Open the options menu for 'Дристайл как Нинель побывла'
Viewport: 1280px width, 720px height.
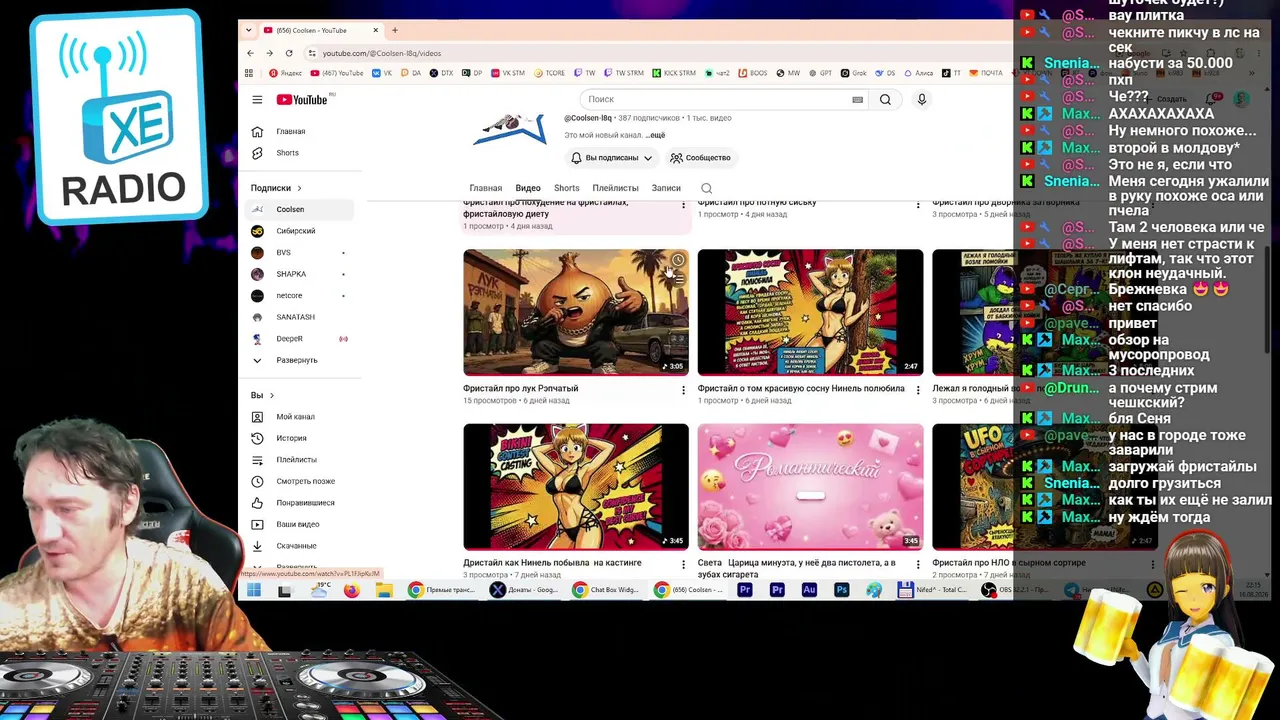point(683,563)
